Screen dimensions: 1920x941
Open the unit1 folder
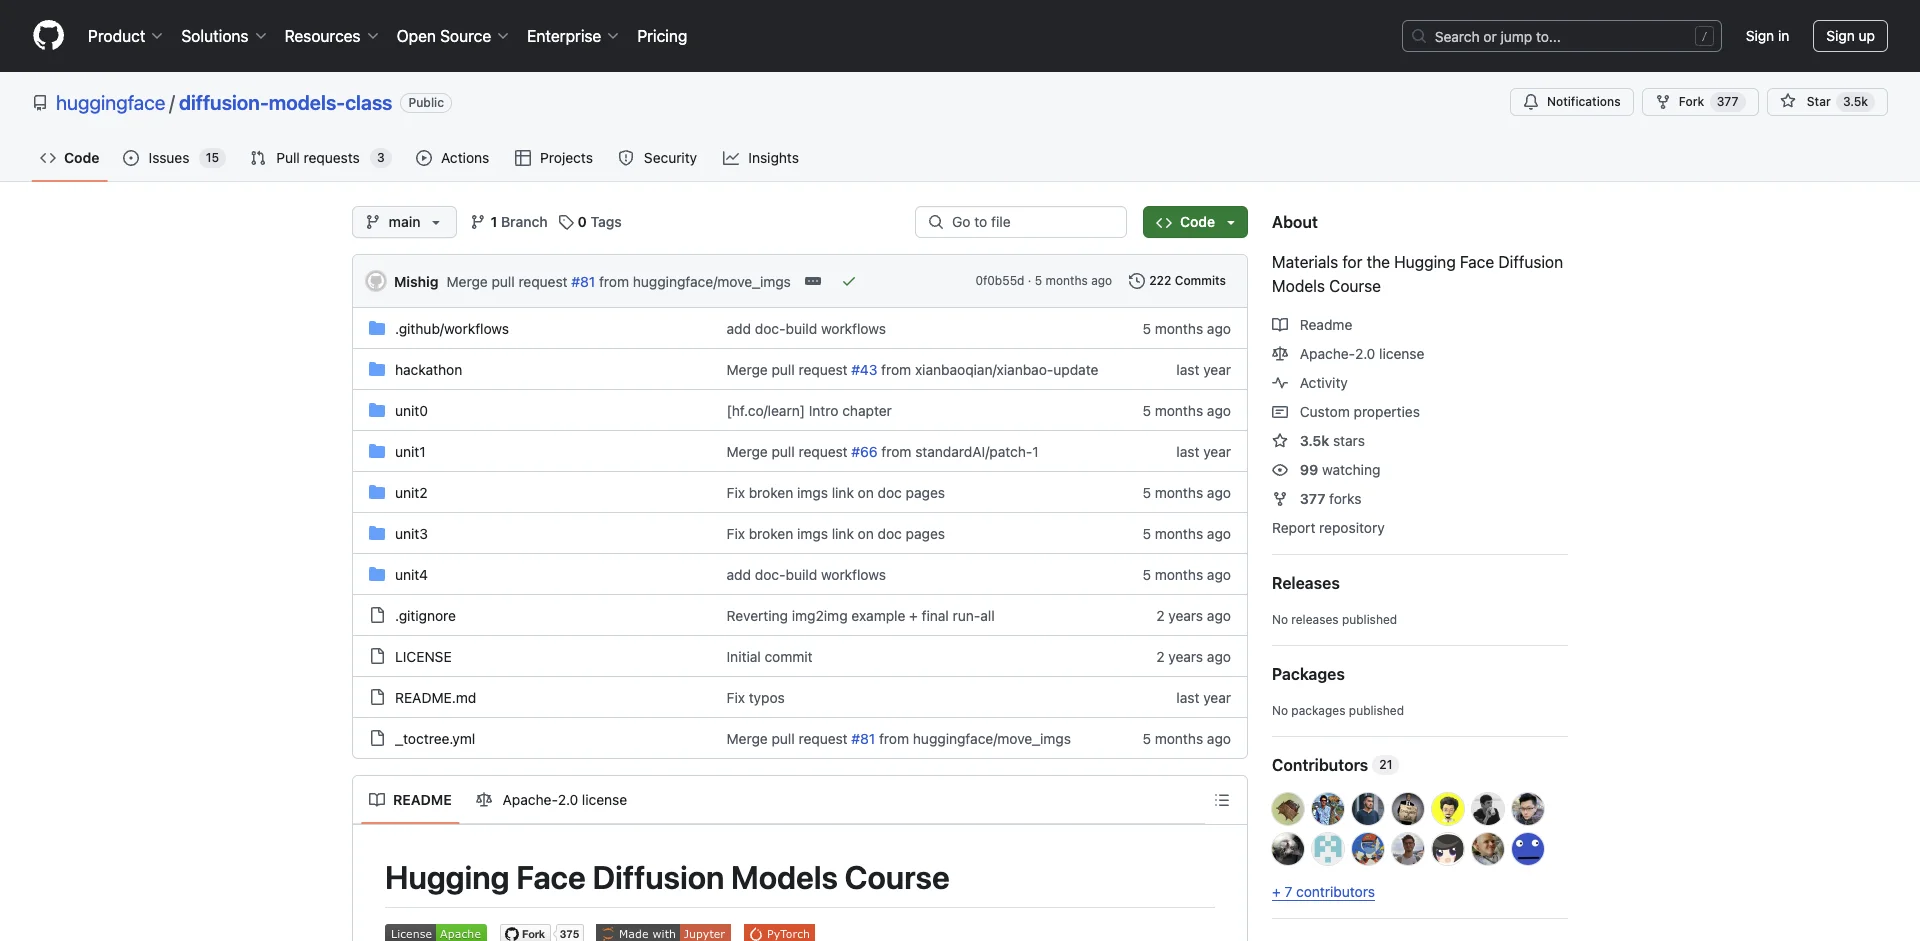pyautogui.click(x=410, y=452)
